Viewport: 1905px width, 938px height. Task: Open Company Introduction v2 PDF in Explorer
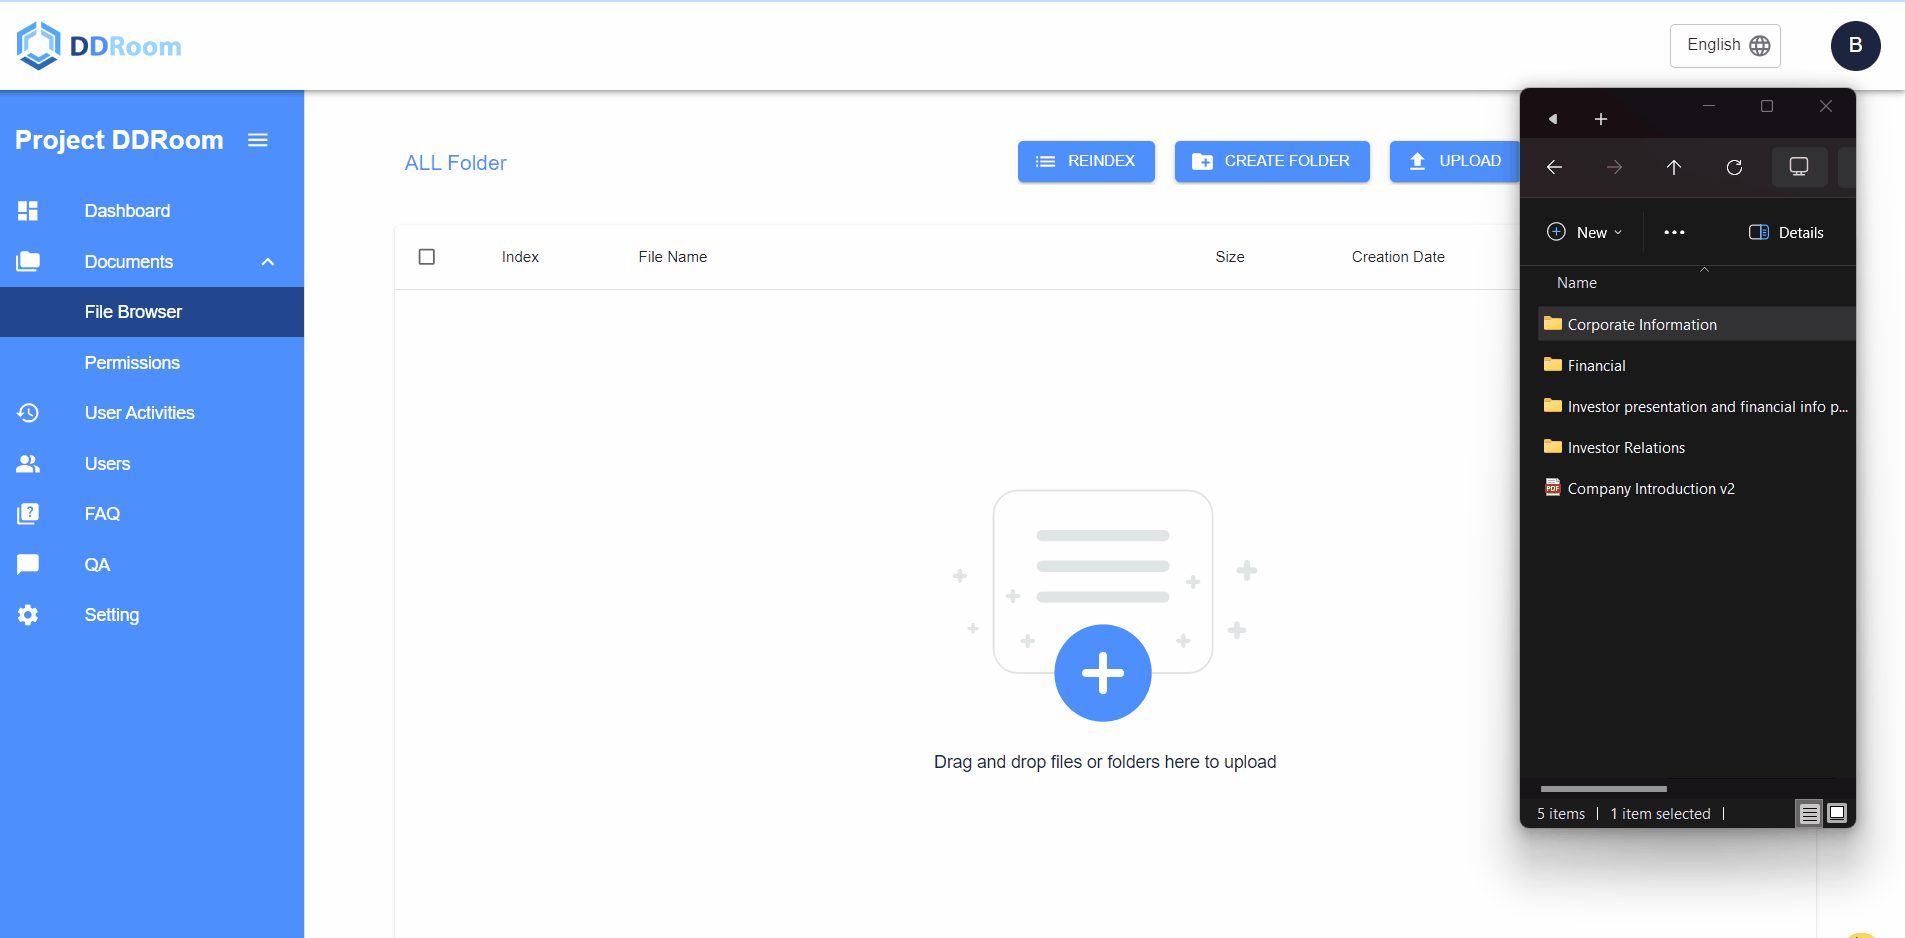pyautogui.click(x=1650, y=488)
